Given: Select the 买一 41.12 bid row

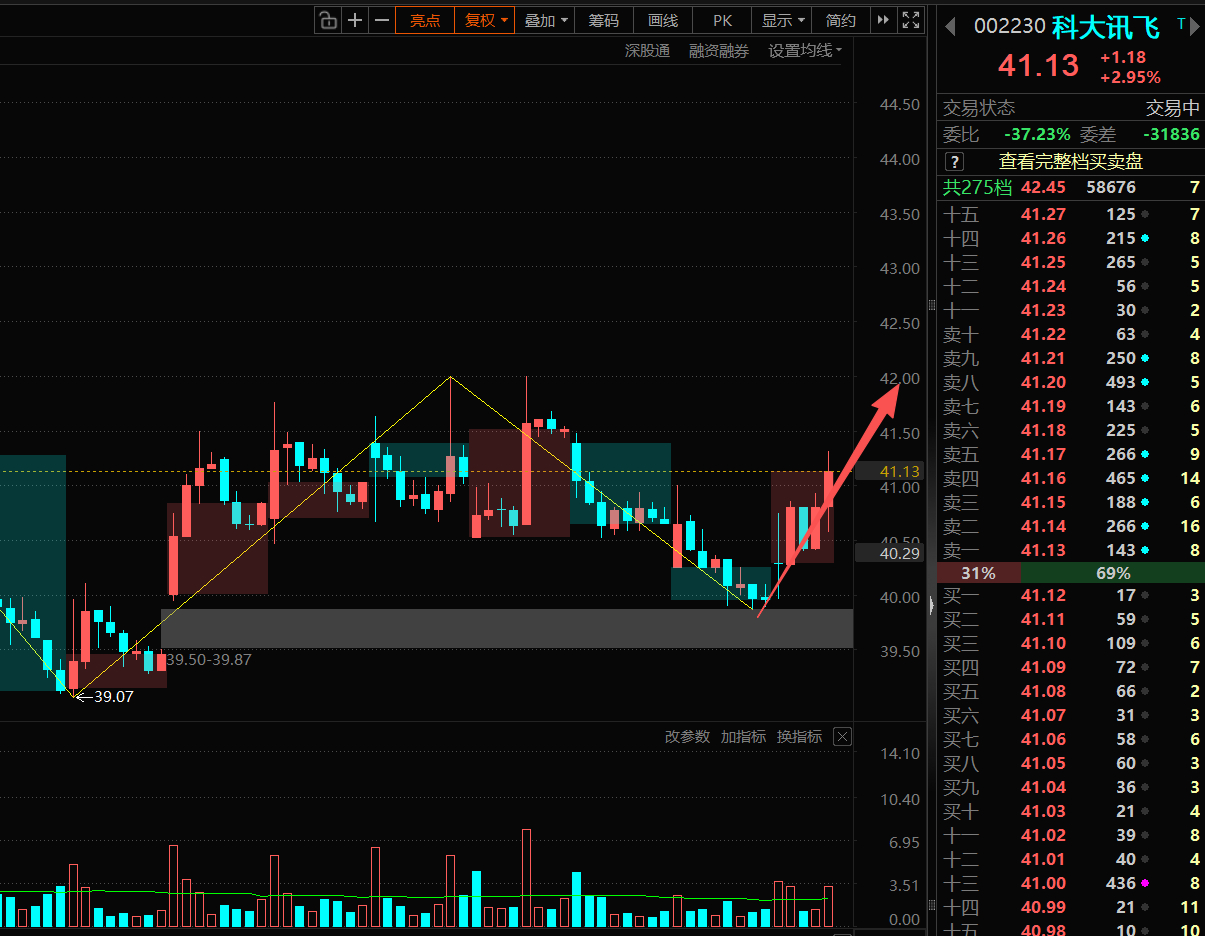Looking at the screenshot, I should tap(1071, 595).
